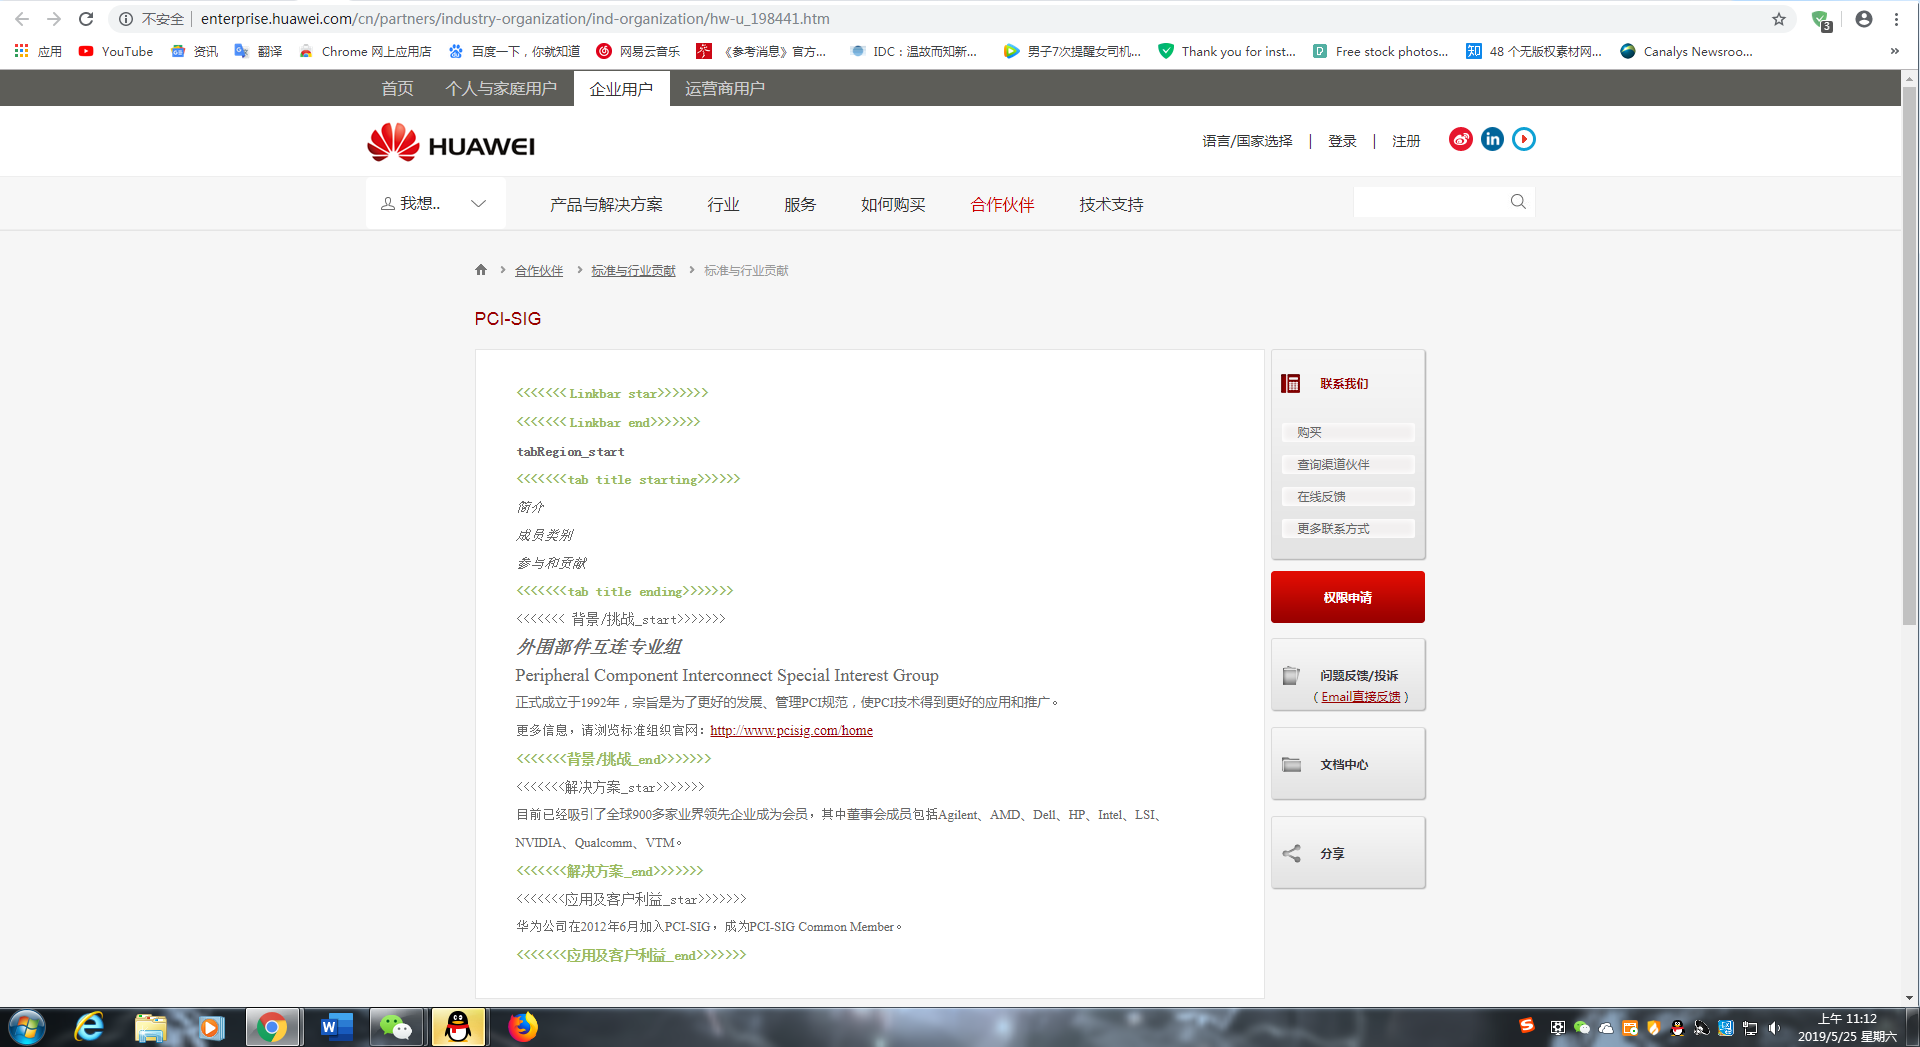Open WeChat from the taskbar

(x=396, y=1027)
